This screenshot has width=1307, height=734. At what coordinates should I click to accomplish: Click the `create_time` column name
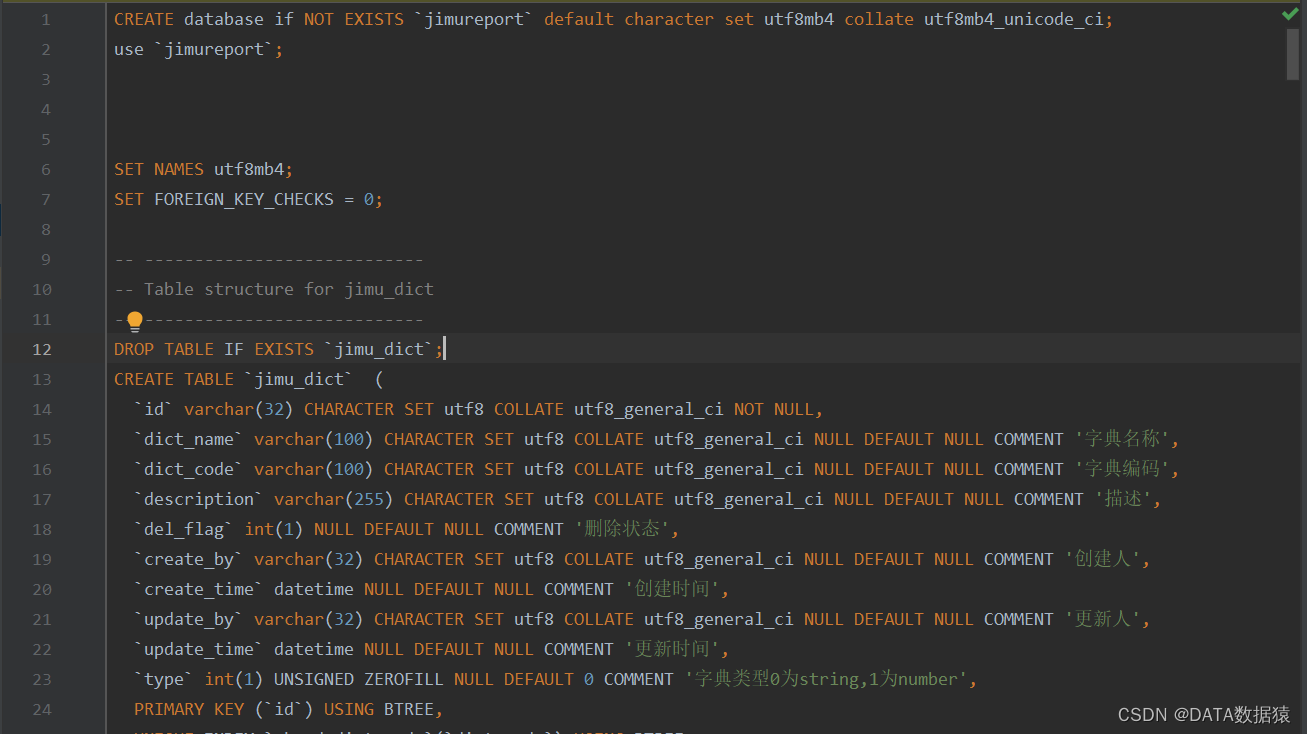(x=199, y=589)
